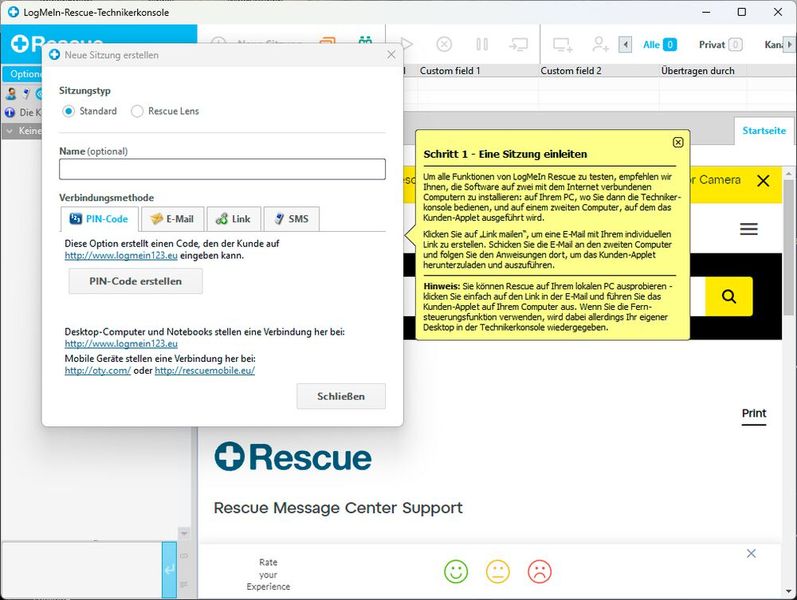Open the Optionen menu
The image size is (797, 600).
(24, 74)
